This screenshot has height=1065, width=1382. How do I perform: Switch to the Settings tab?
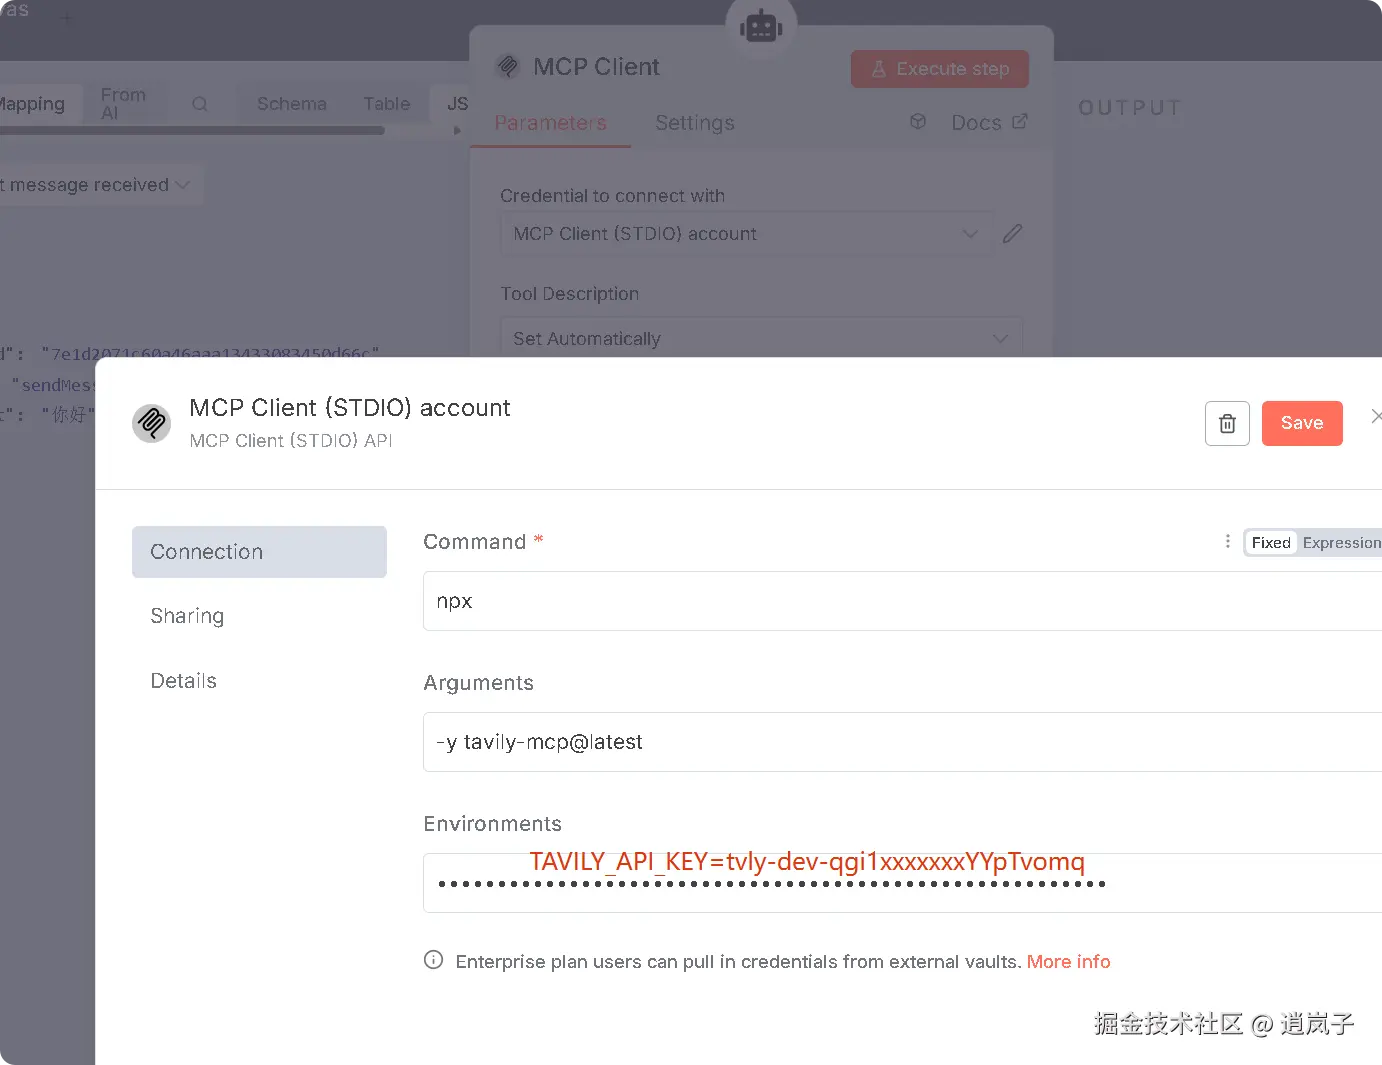click(x=695, y=123)
